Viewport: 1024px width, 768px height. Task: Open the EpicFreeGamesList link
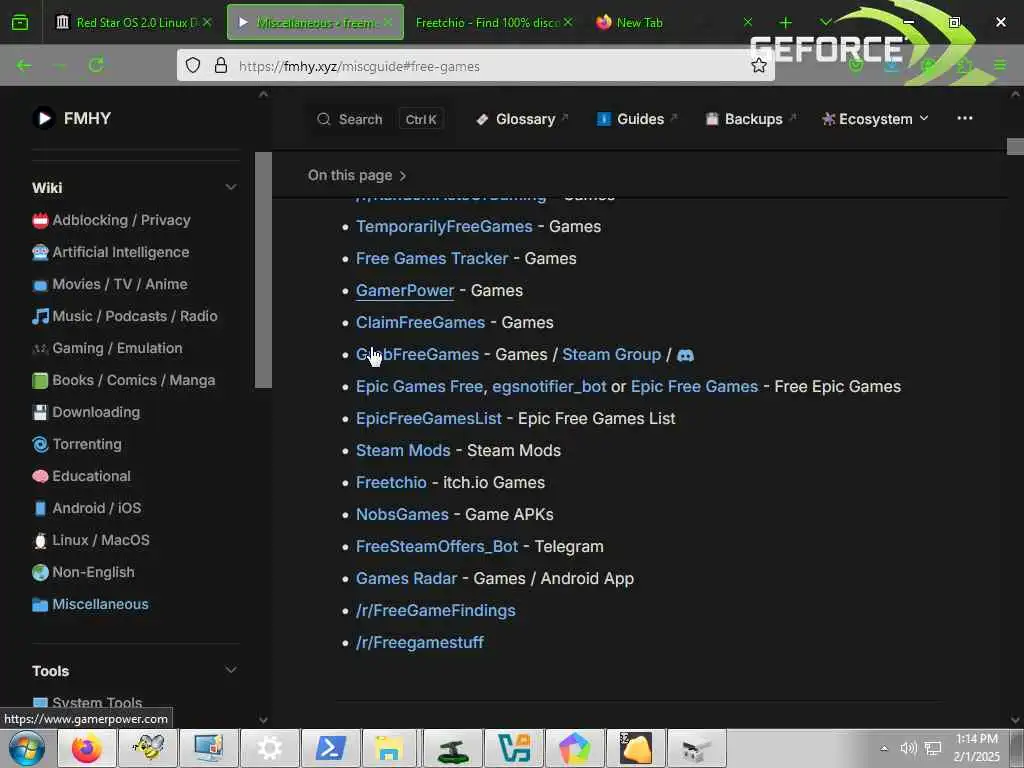(428, 419)
